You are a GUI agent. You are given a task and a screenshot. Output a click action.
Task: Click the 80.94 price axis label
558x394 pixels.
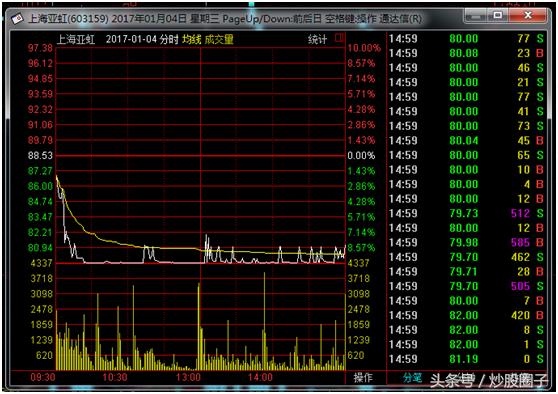click(x=40, y=248)
